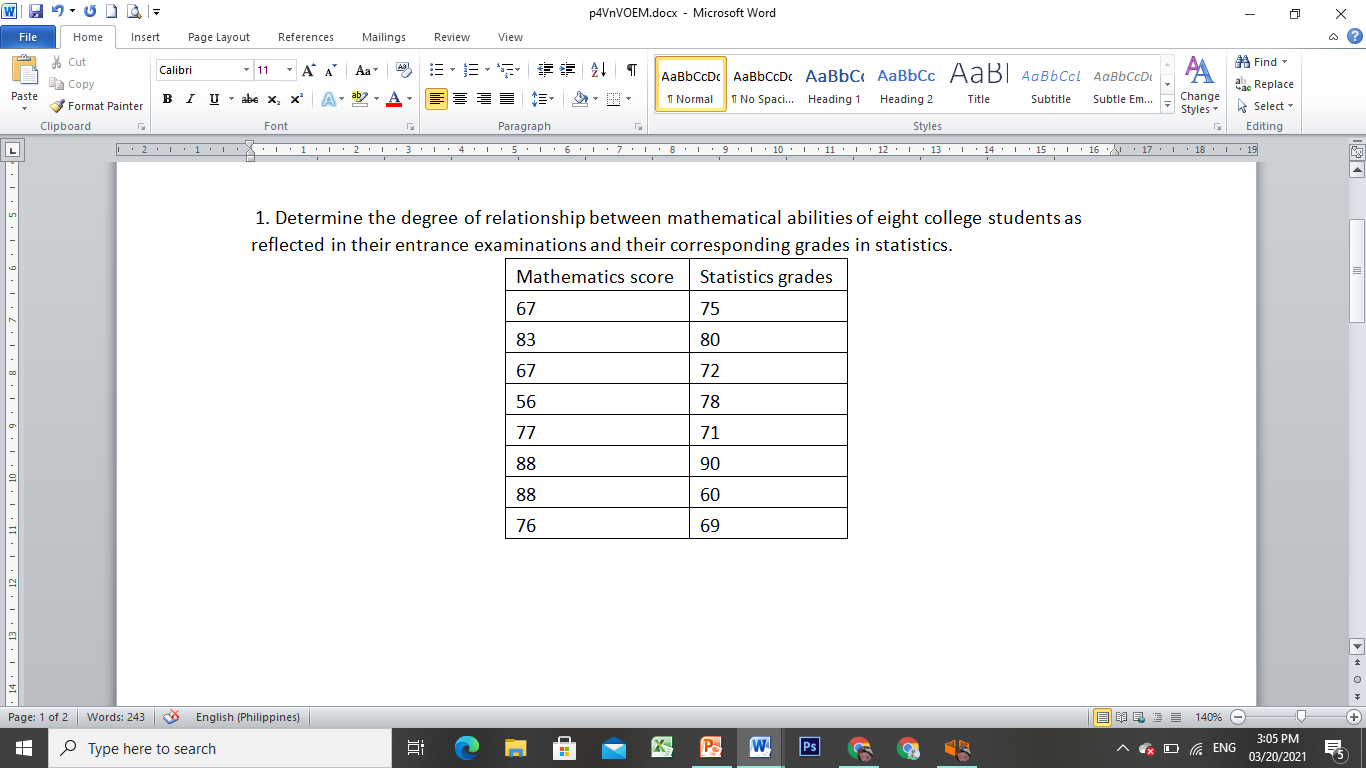Open the font size dropdown
1366x768 pixels.
(x=290, y=70)
